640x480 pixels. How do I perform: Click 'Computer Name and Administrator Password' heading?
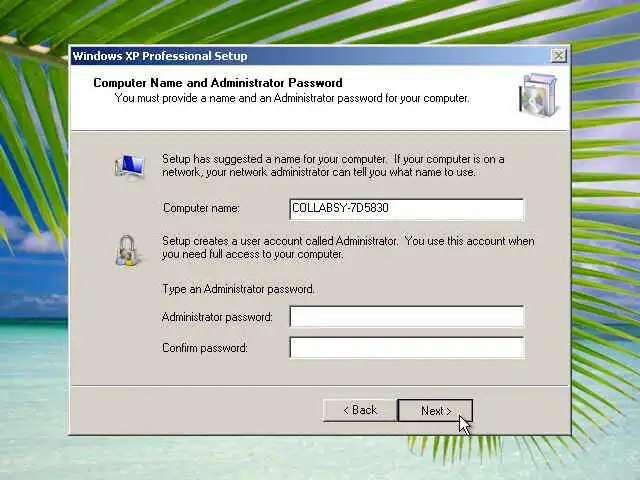tap(218, 83)
